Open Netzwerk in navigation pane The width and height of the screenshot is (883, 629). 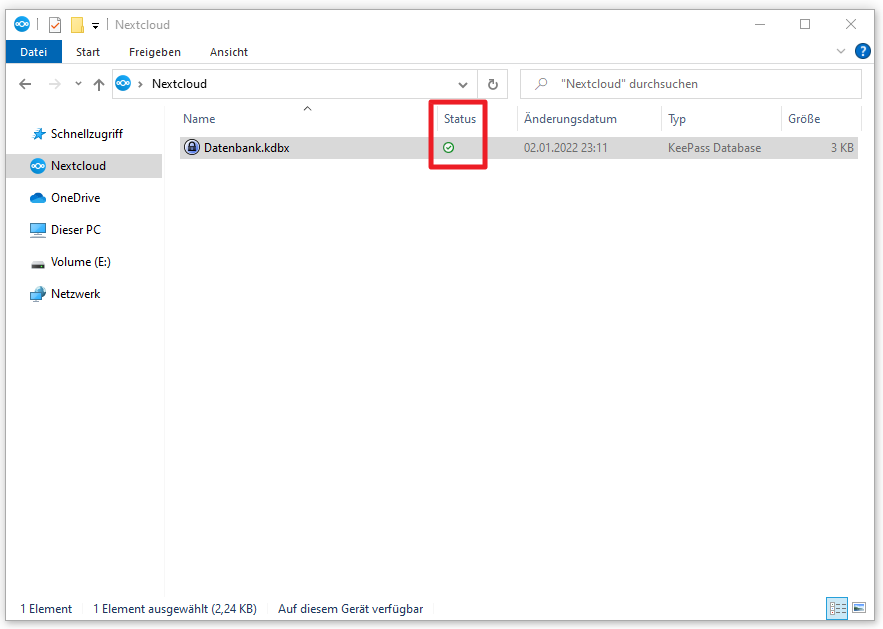75,294
